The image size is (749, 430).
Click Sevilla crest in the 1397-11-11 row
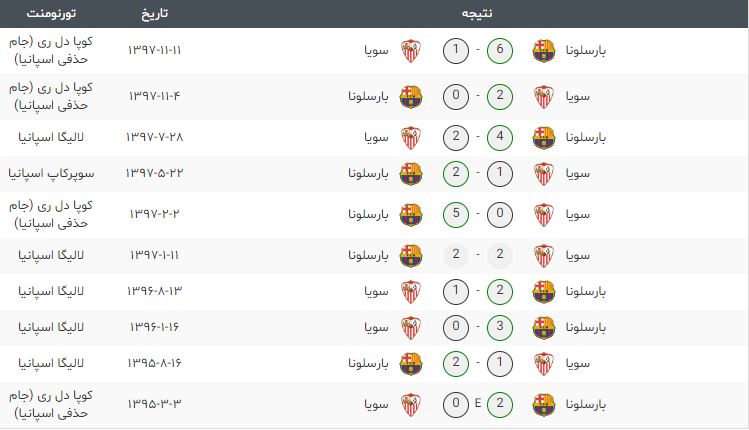click(x=411, y=51)
